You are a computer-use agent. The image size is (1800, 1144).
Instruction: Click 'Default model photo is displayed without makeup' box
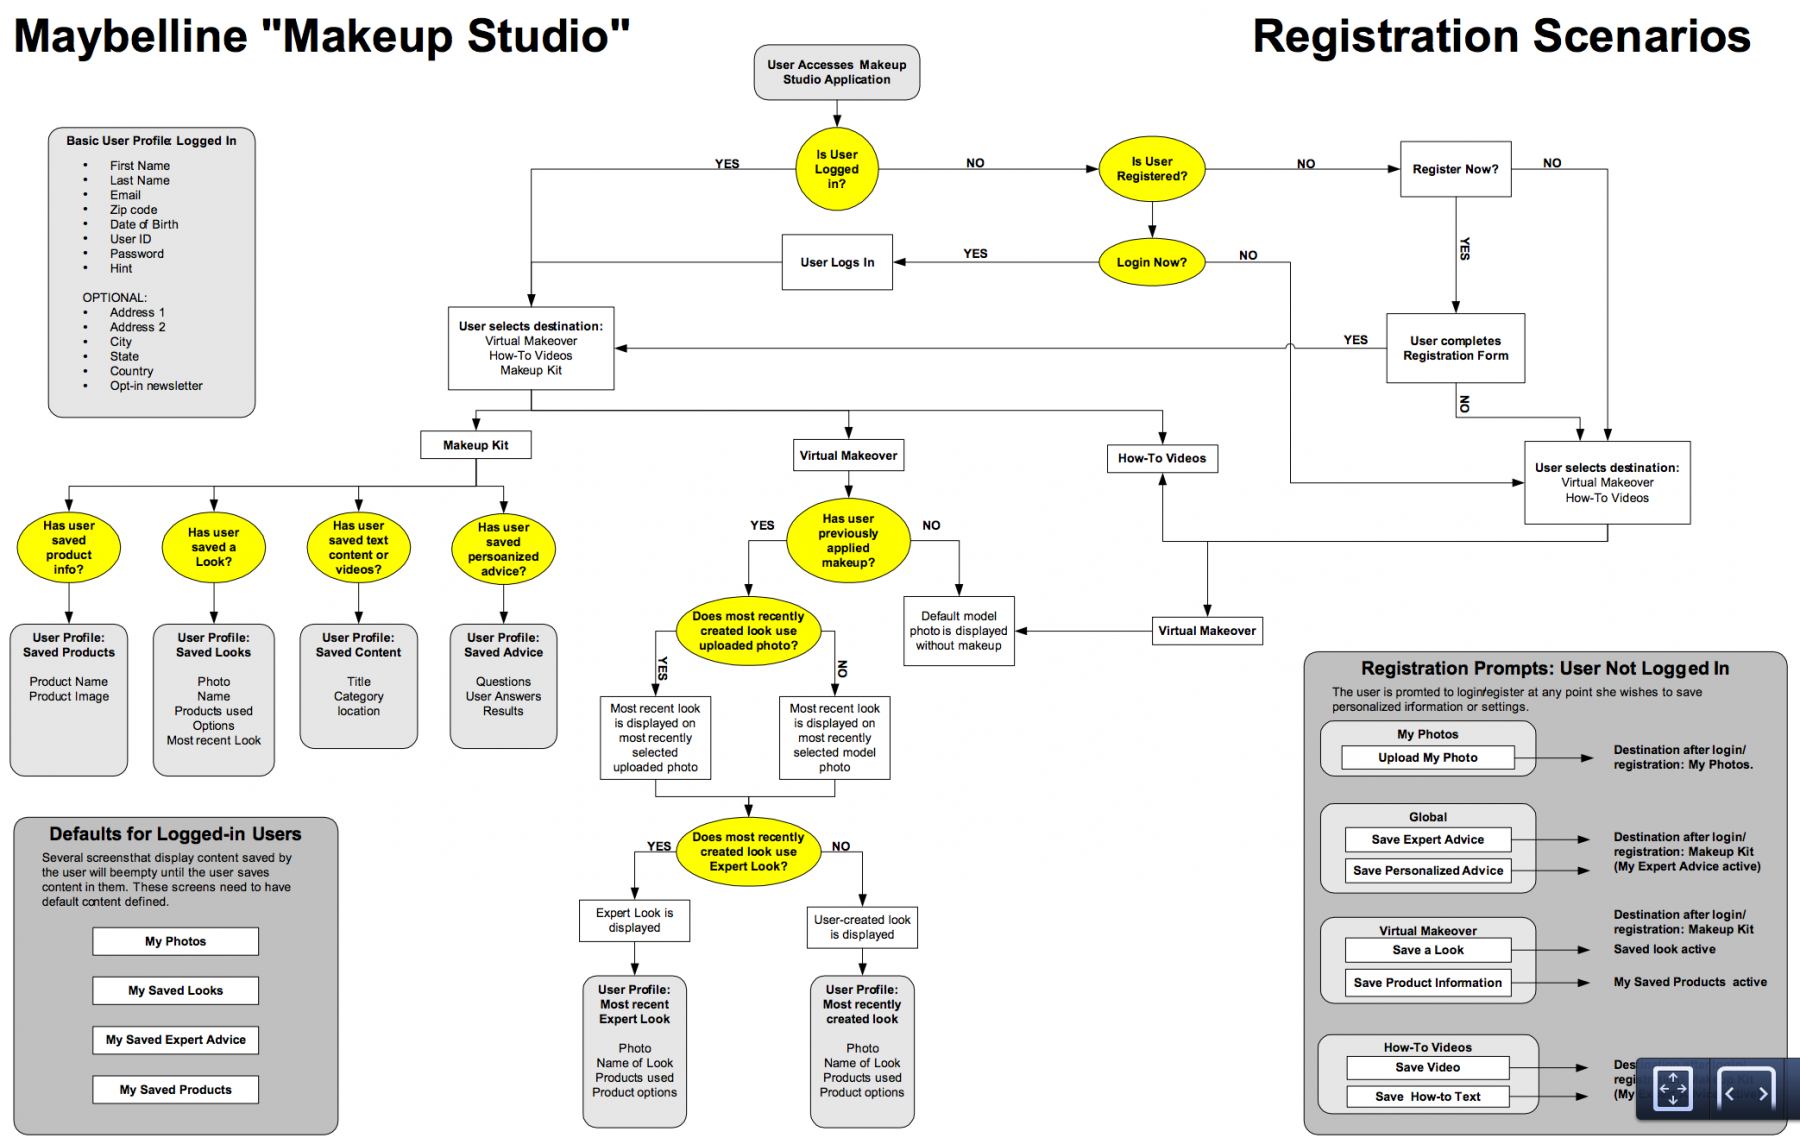pyautogui.click(x=959, y=631)
